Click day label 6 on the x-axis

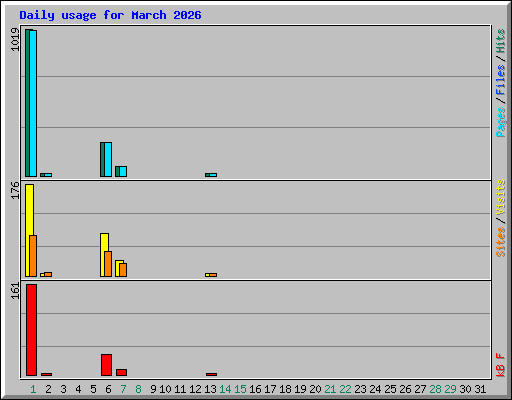tap(108, 389)
